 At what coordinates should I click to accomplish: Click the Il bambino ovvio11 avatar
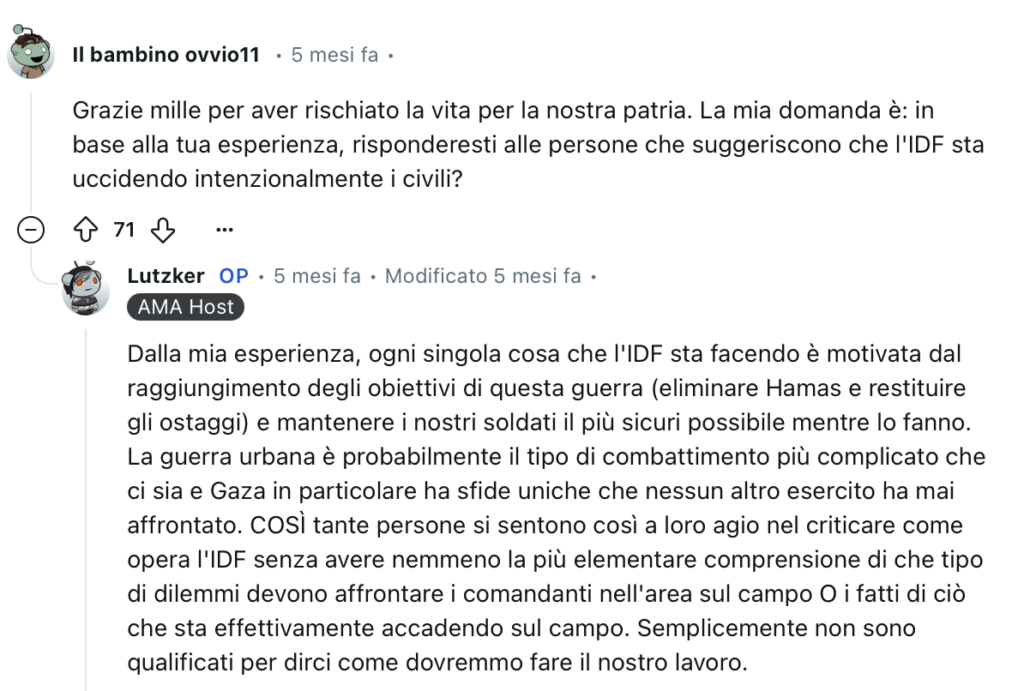(31, 54)
